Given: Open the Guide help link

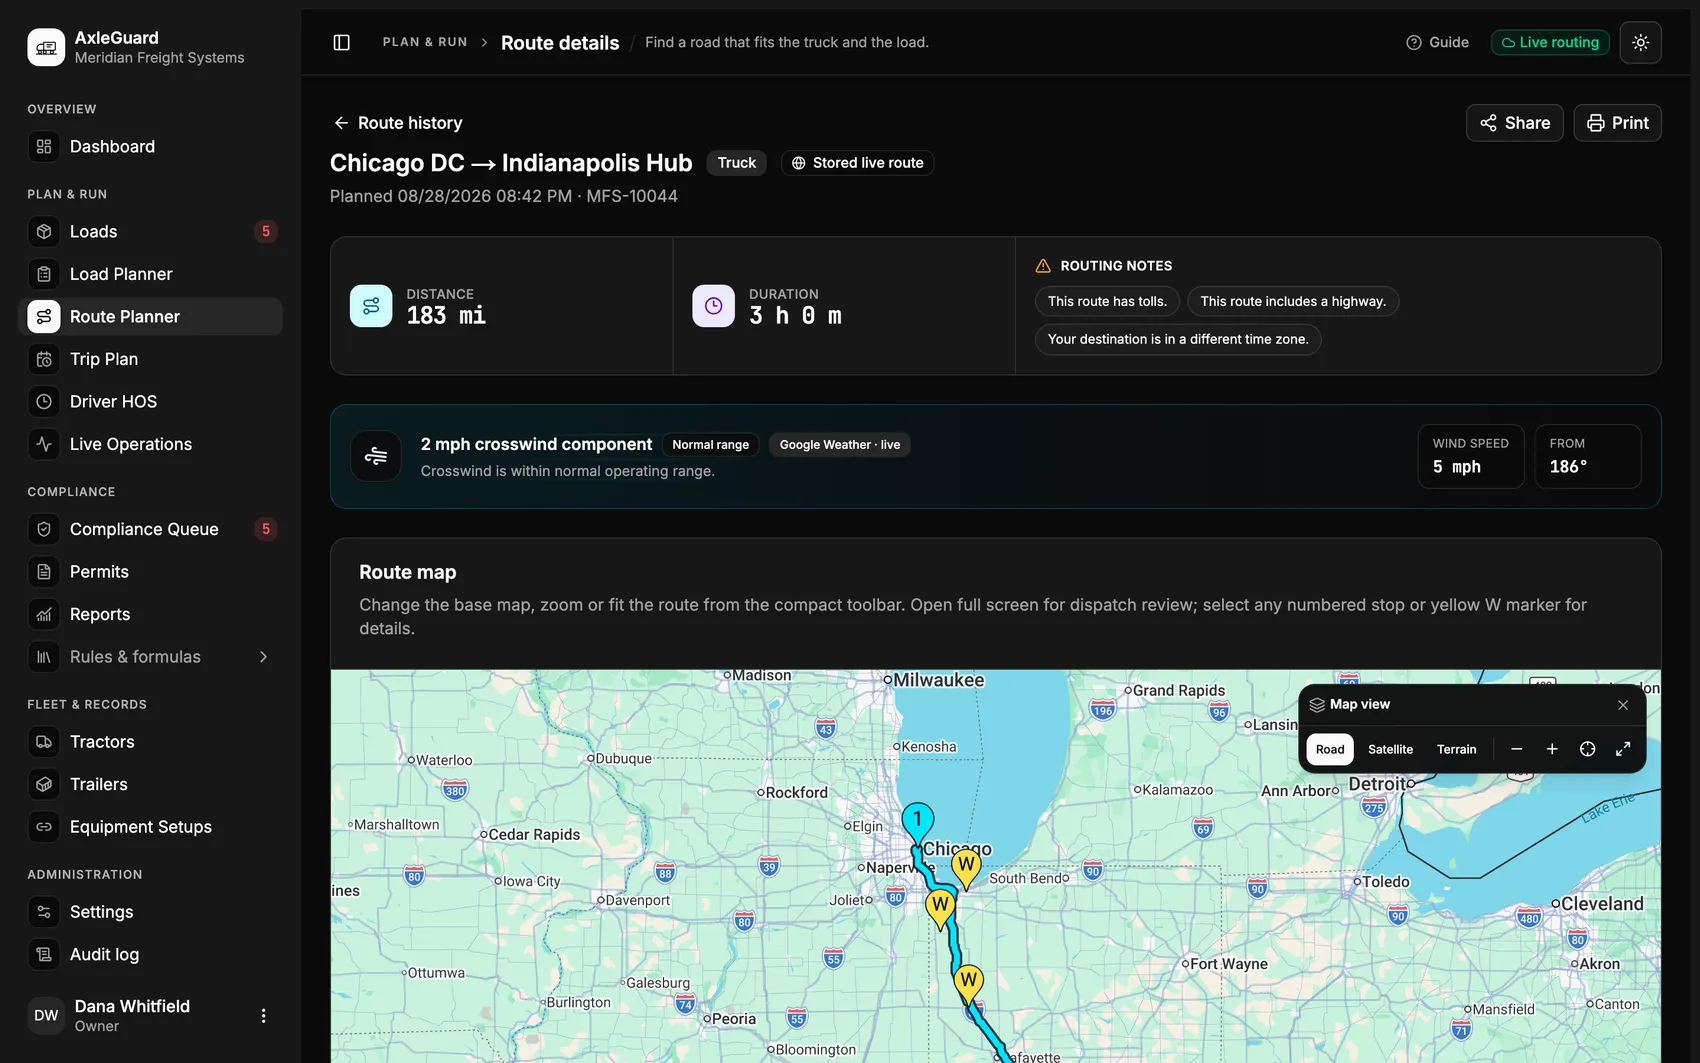Looking at the screenshot, I should click(x=1437, y=42).
